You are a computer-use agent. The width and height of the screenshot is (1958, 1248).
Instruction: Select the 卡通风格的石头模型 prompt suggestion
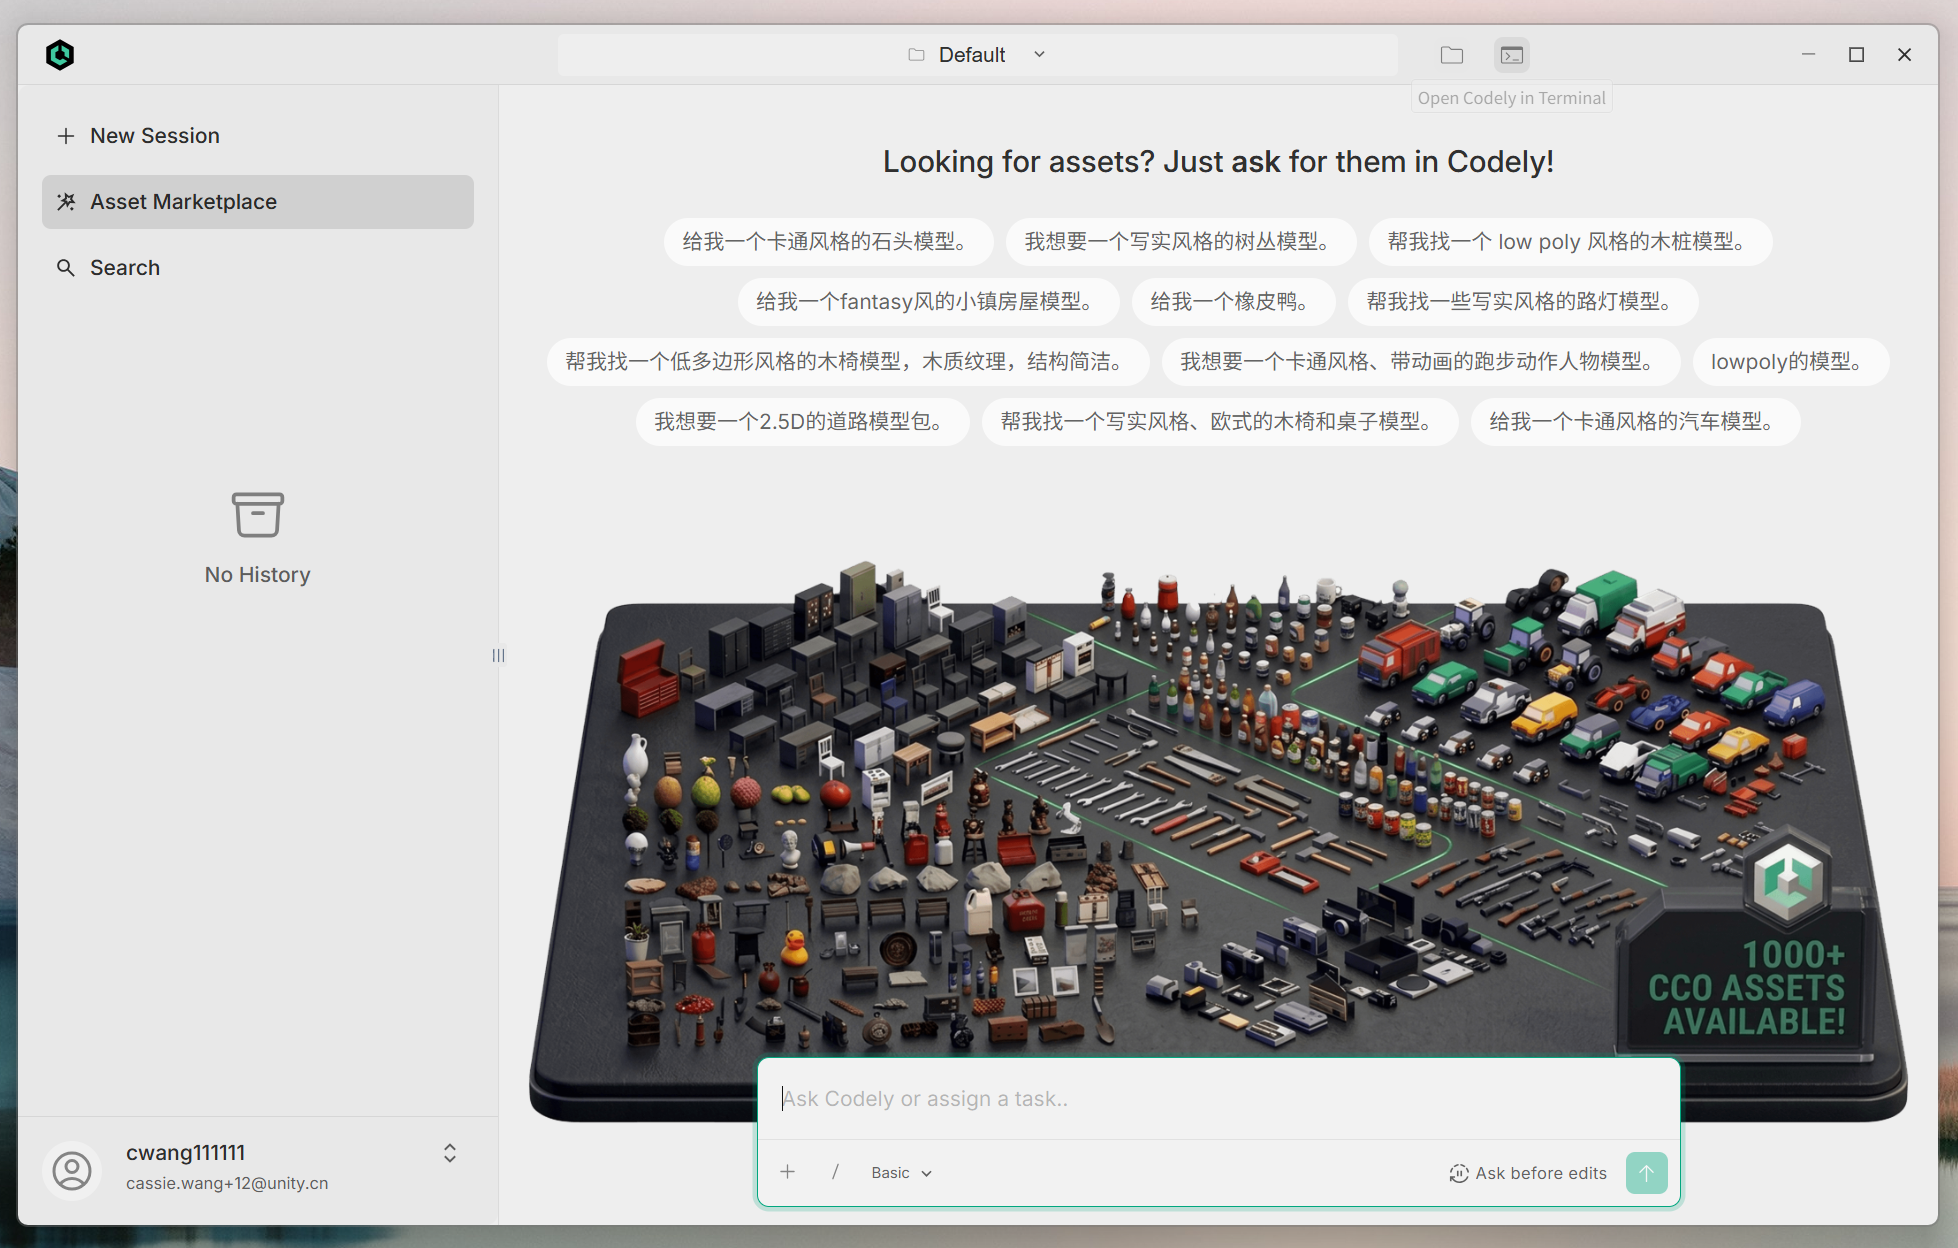828,242
